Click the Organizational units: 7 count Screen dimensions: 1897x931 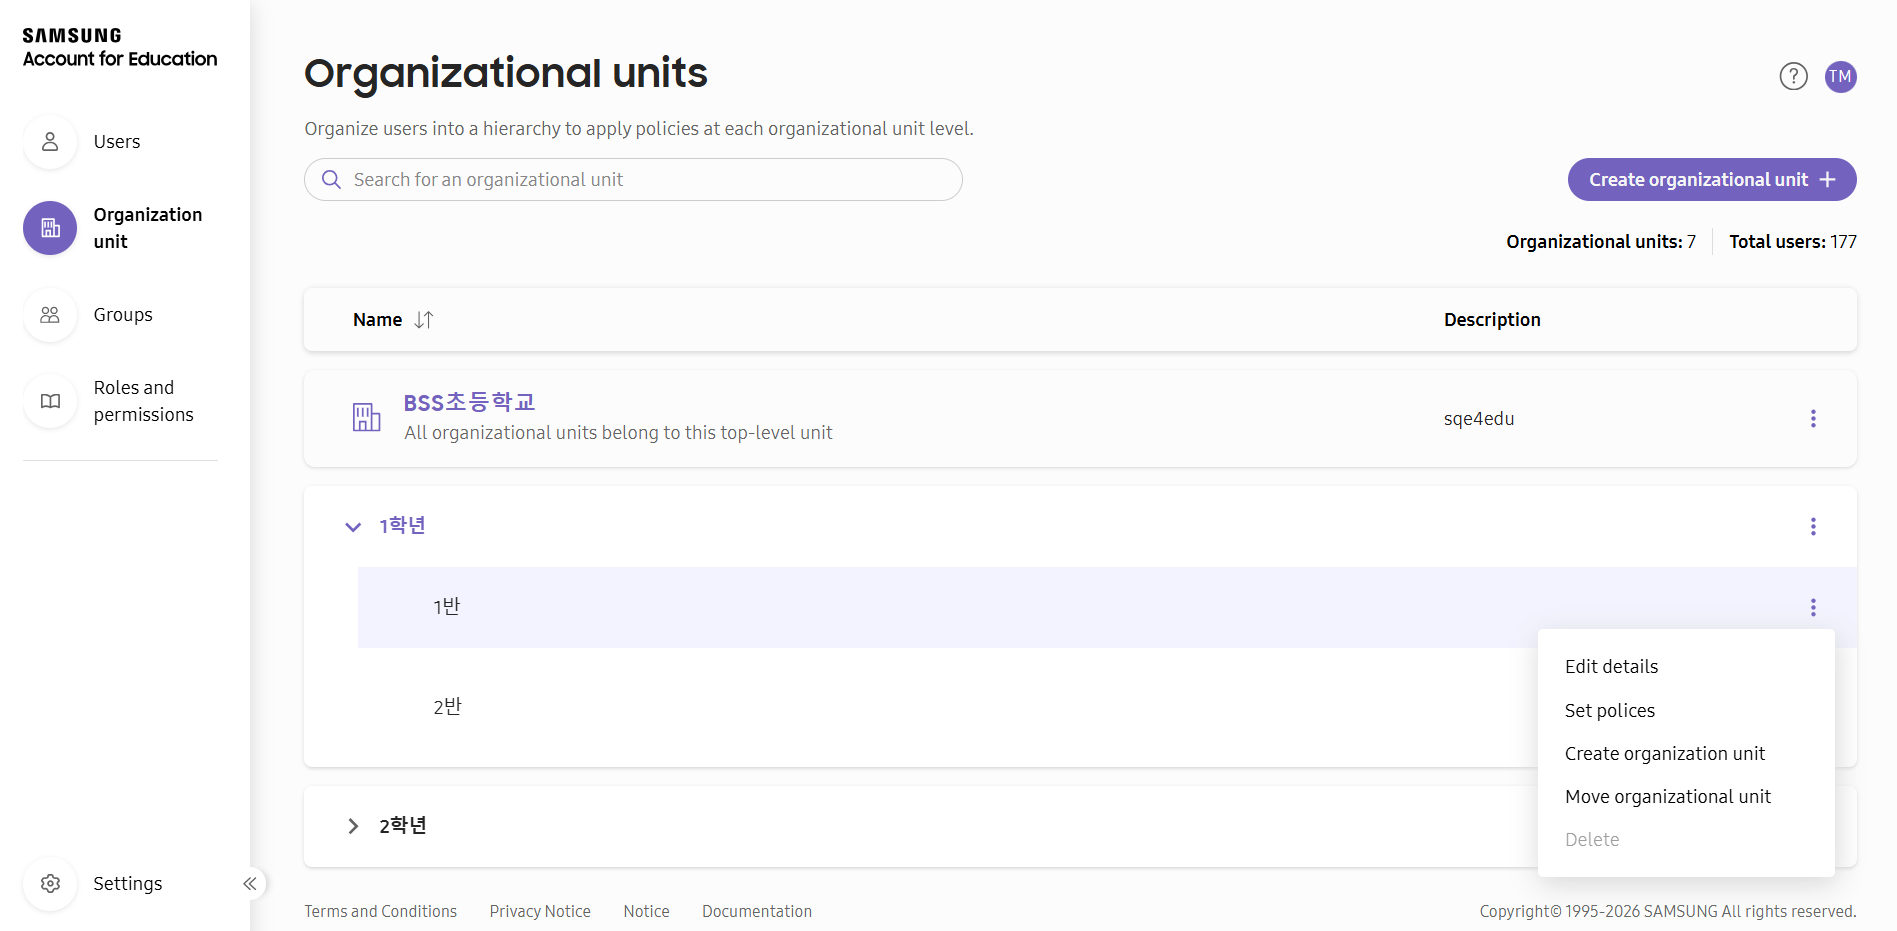tap(1601, 242)
